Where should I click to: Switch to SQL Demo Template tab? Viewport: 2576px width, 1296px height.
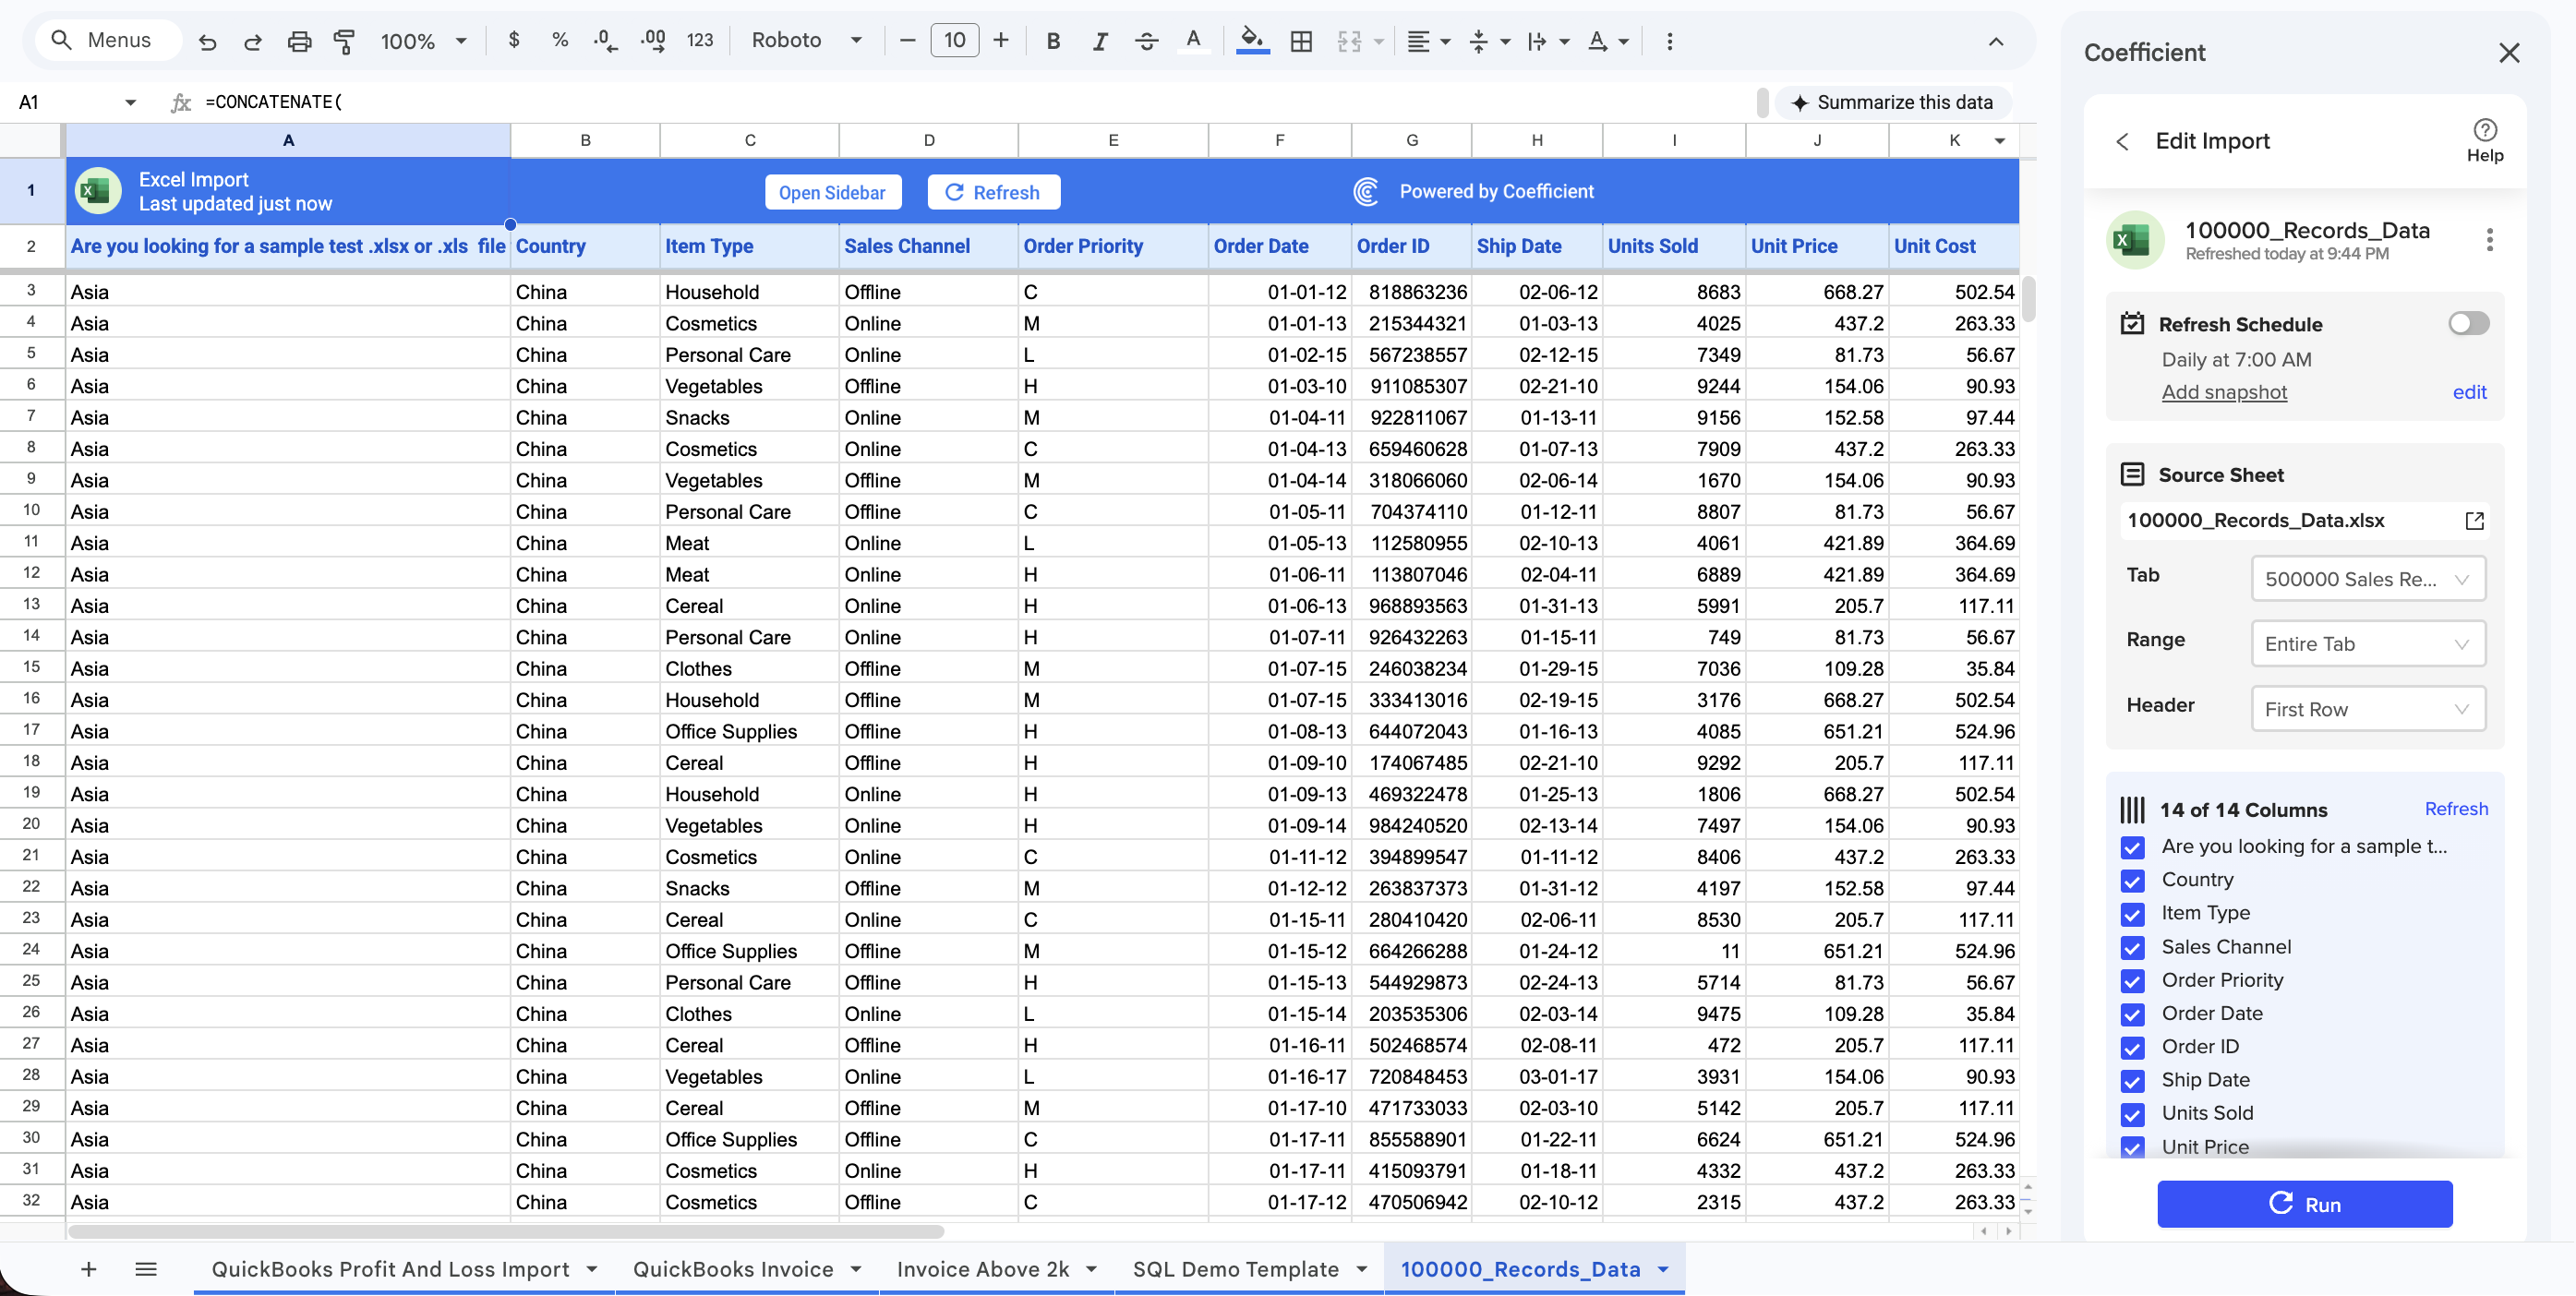click(1235, 1269)
